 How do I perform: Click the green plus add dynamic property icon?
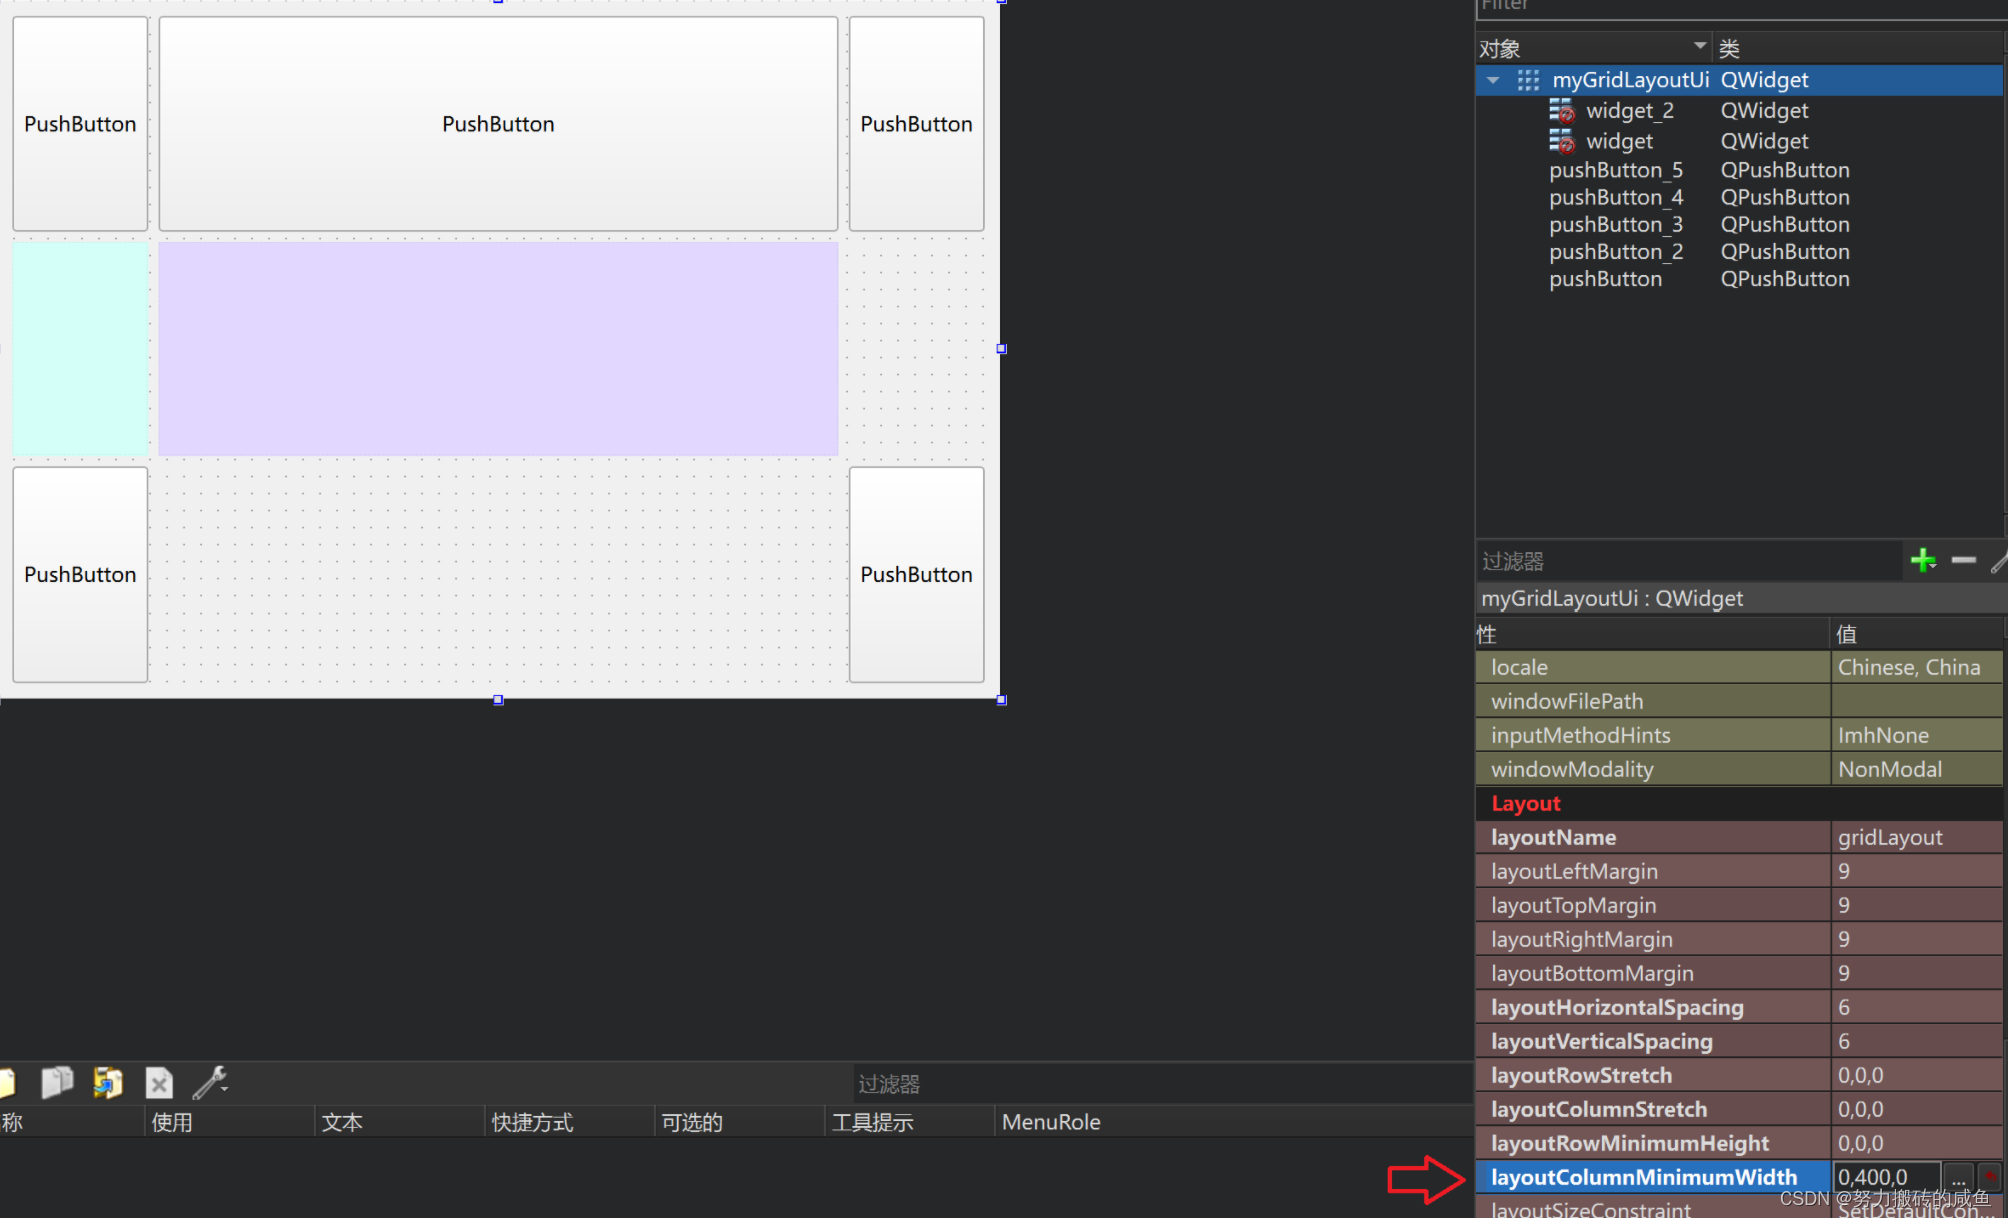(x=1923, y=560)
